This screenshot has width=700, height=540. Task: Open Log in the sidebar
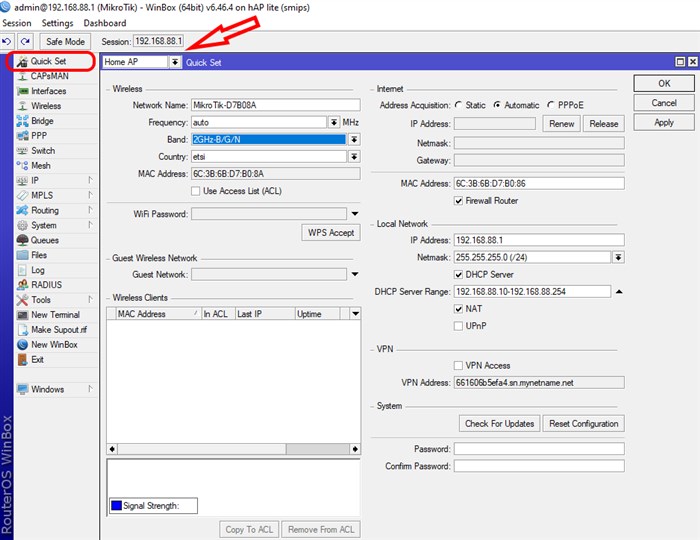[38, 270]
